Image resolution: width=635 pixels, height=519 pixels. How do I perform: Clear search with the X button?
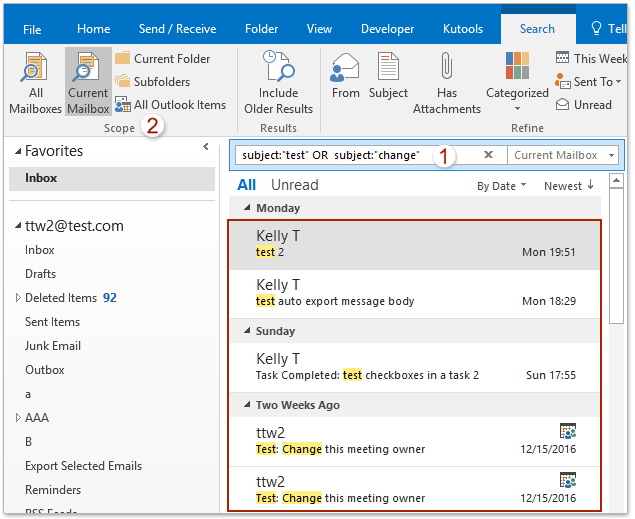pyautogui.click(x=488, y=155)
